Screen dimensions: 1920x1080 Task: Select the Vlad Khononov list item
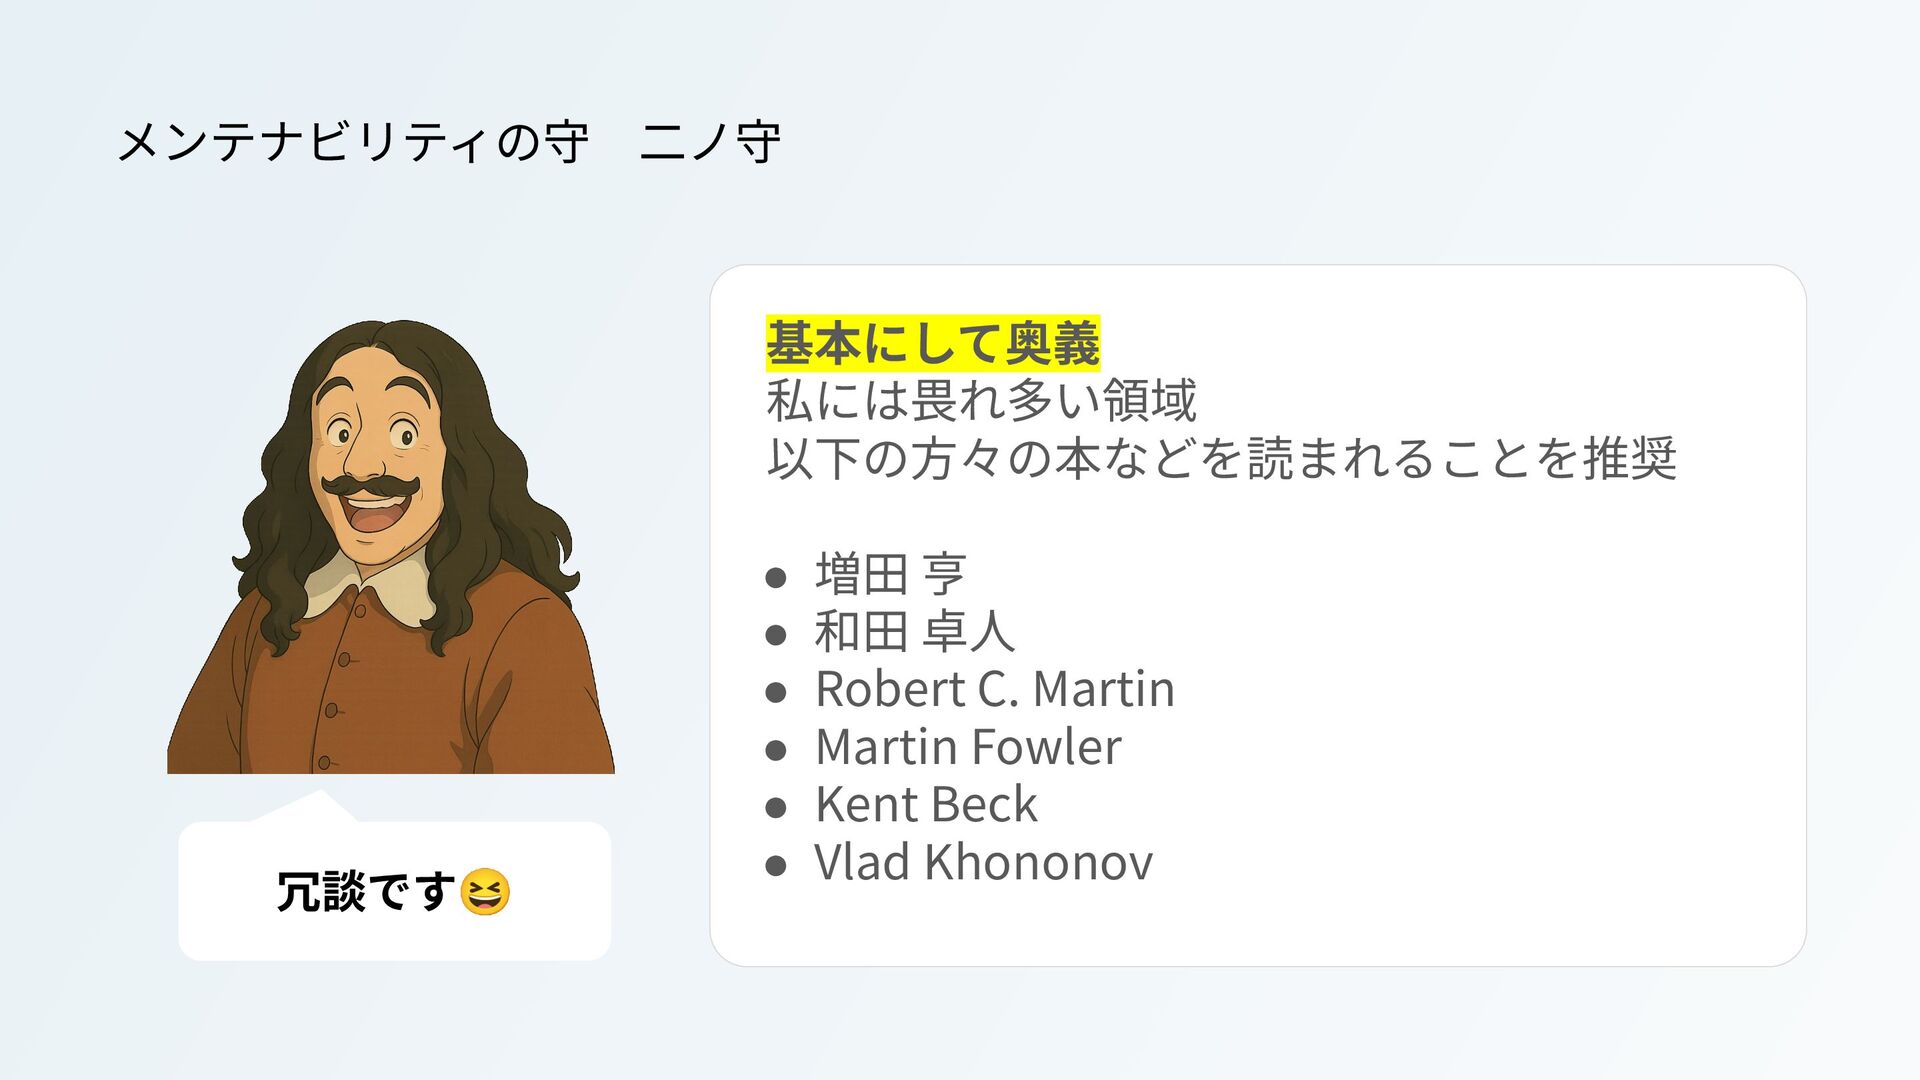984,862
